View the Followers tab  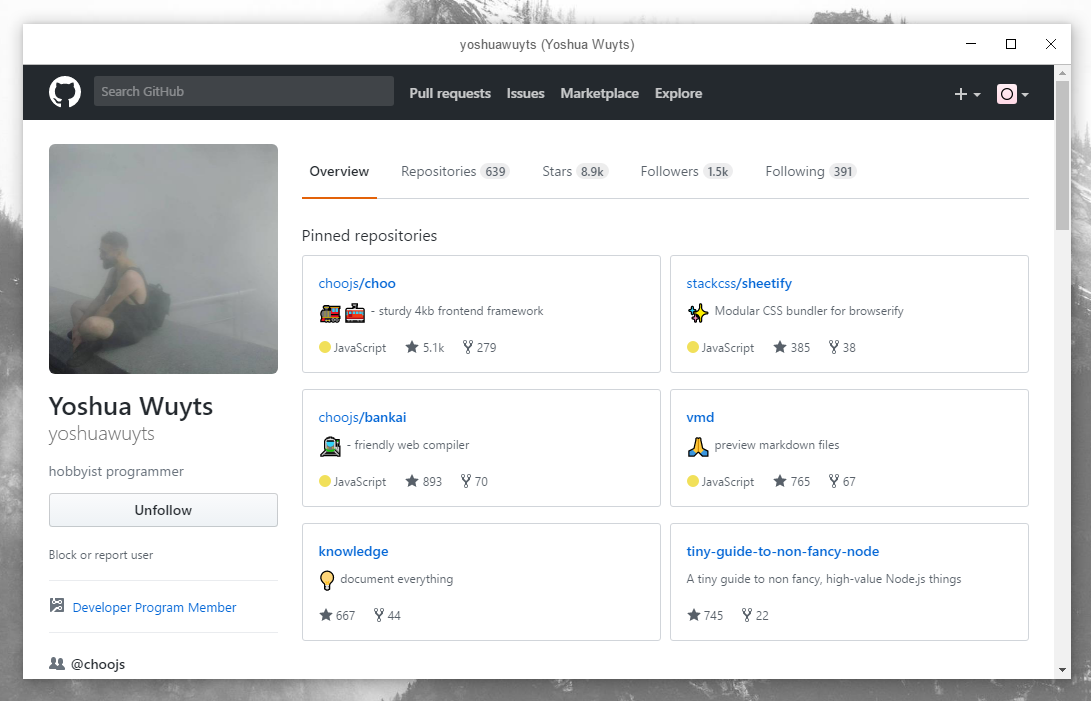[x=686, y=171]
